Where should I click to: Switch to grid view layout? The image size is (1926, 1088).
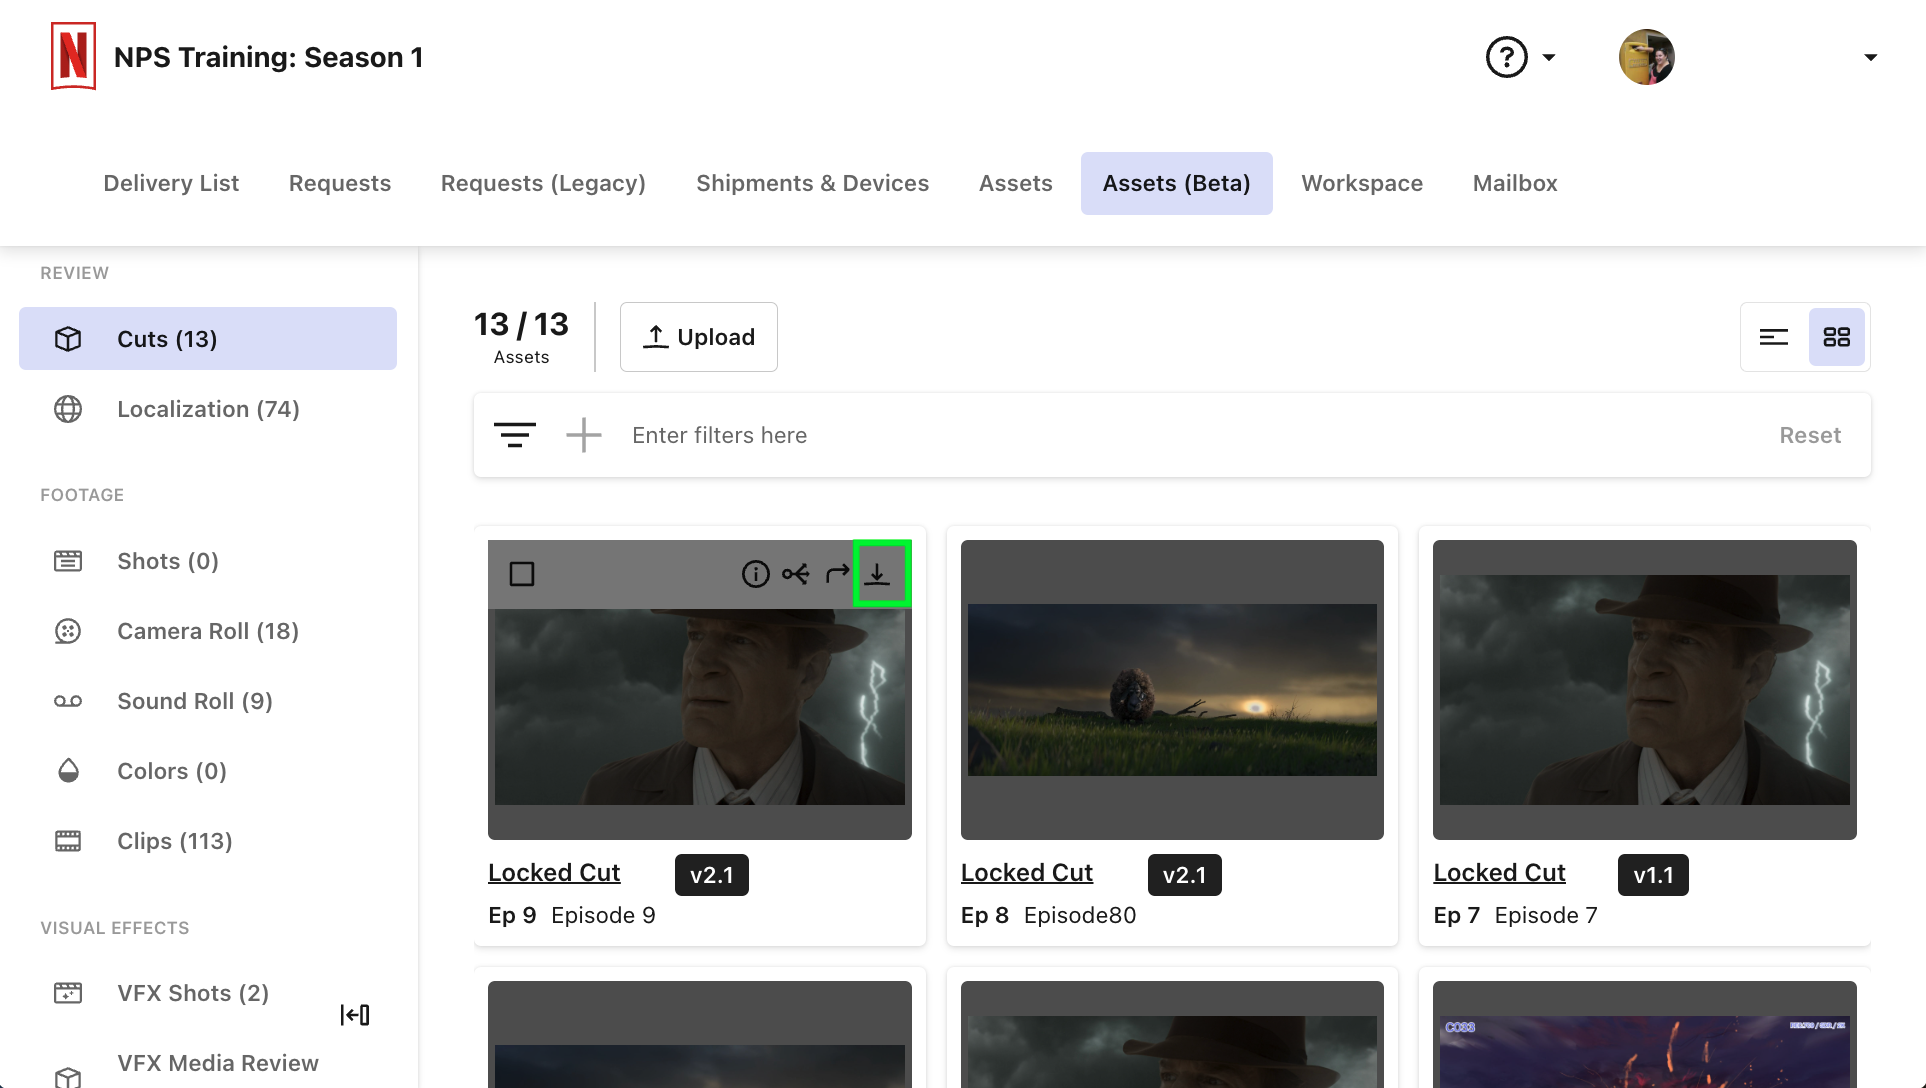coord(1837,337)
